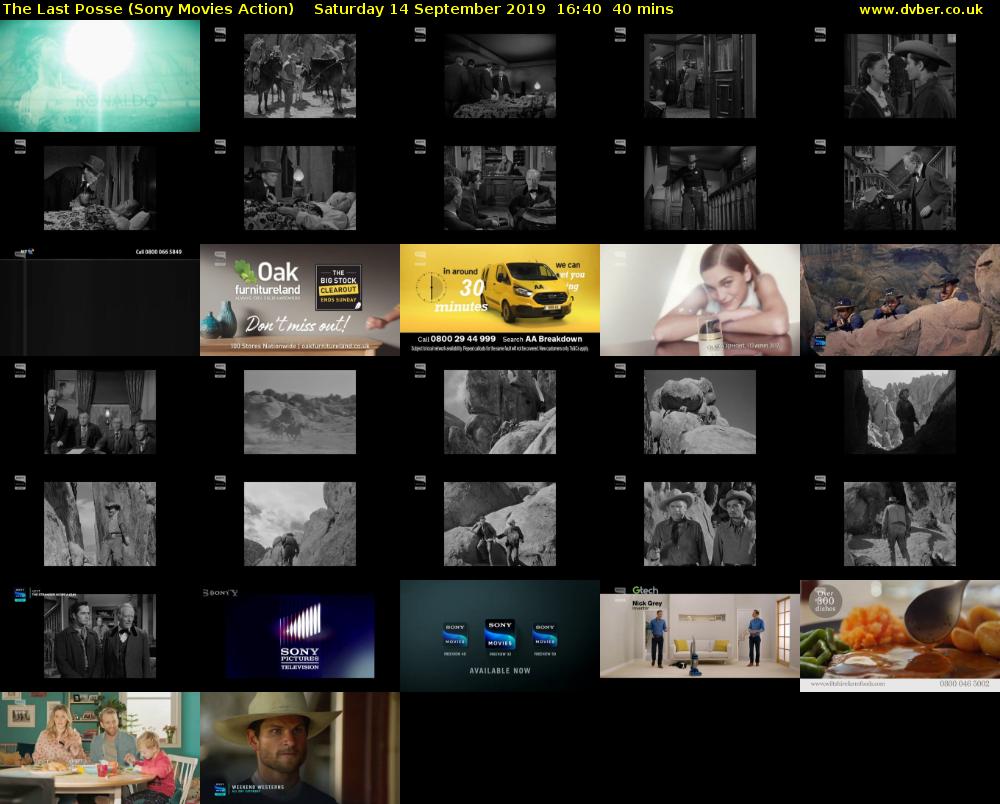Select the date Saturday 14 September 2019

(430, 10)
